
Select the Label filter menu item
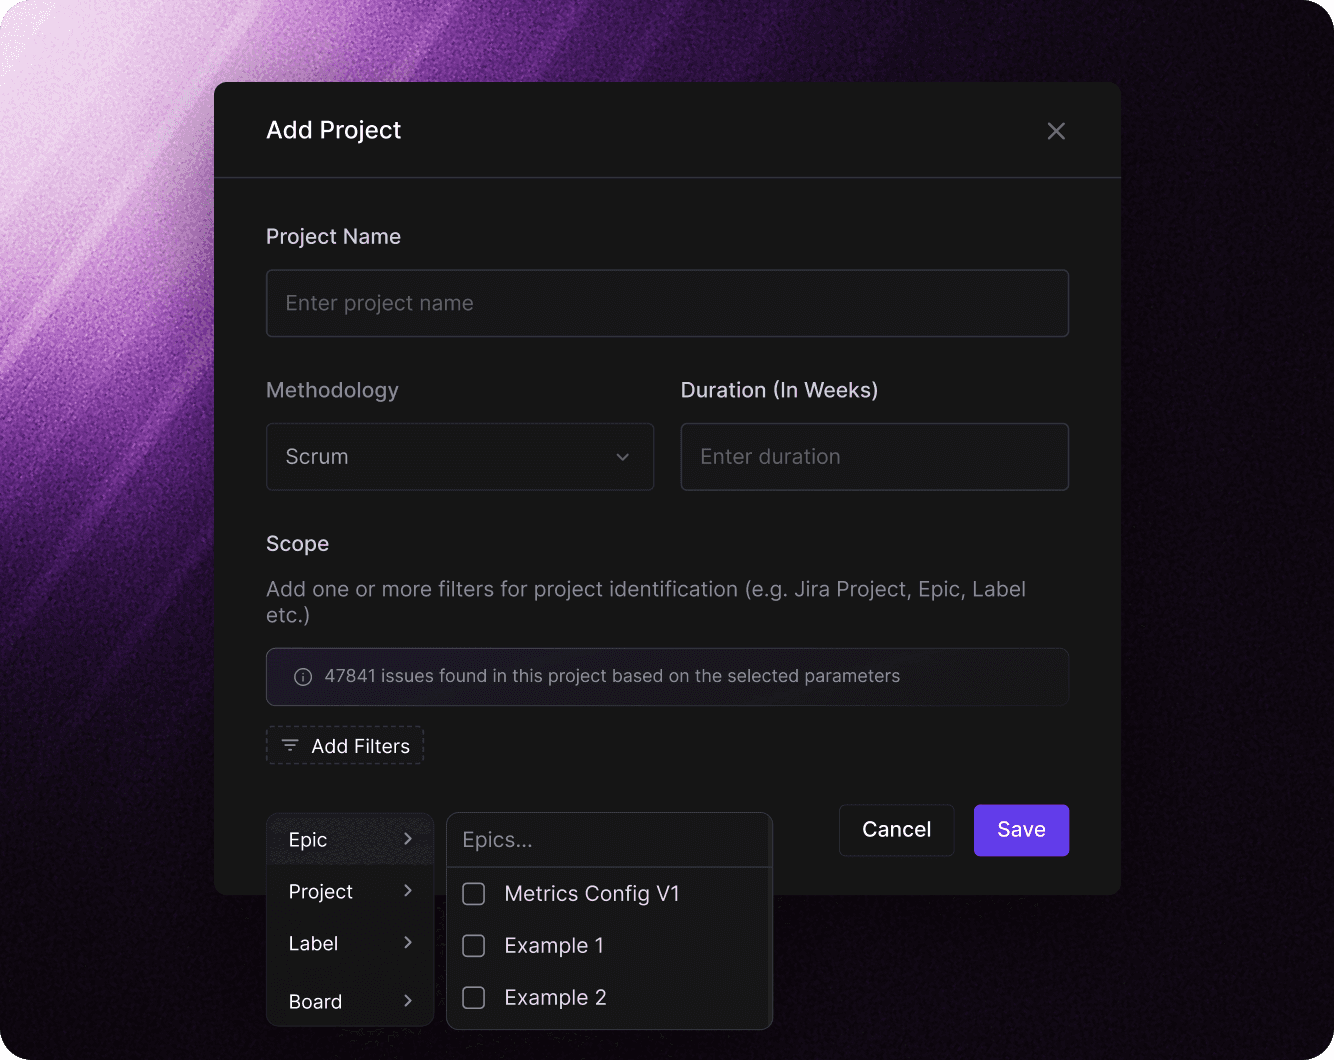tap(314, 944)
